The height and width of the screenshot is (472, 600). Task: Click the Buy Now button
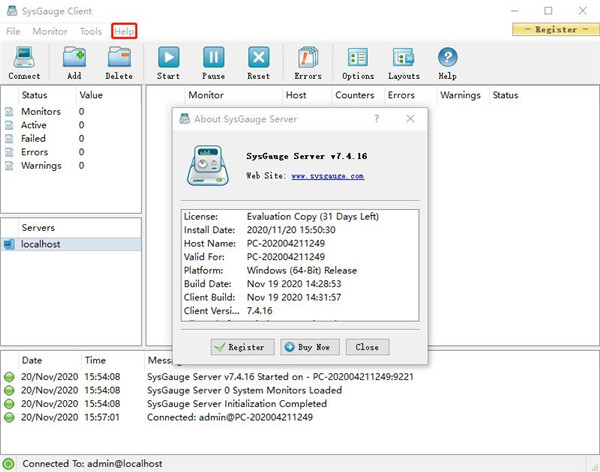coord(310,347)
